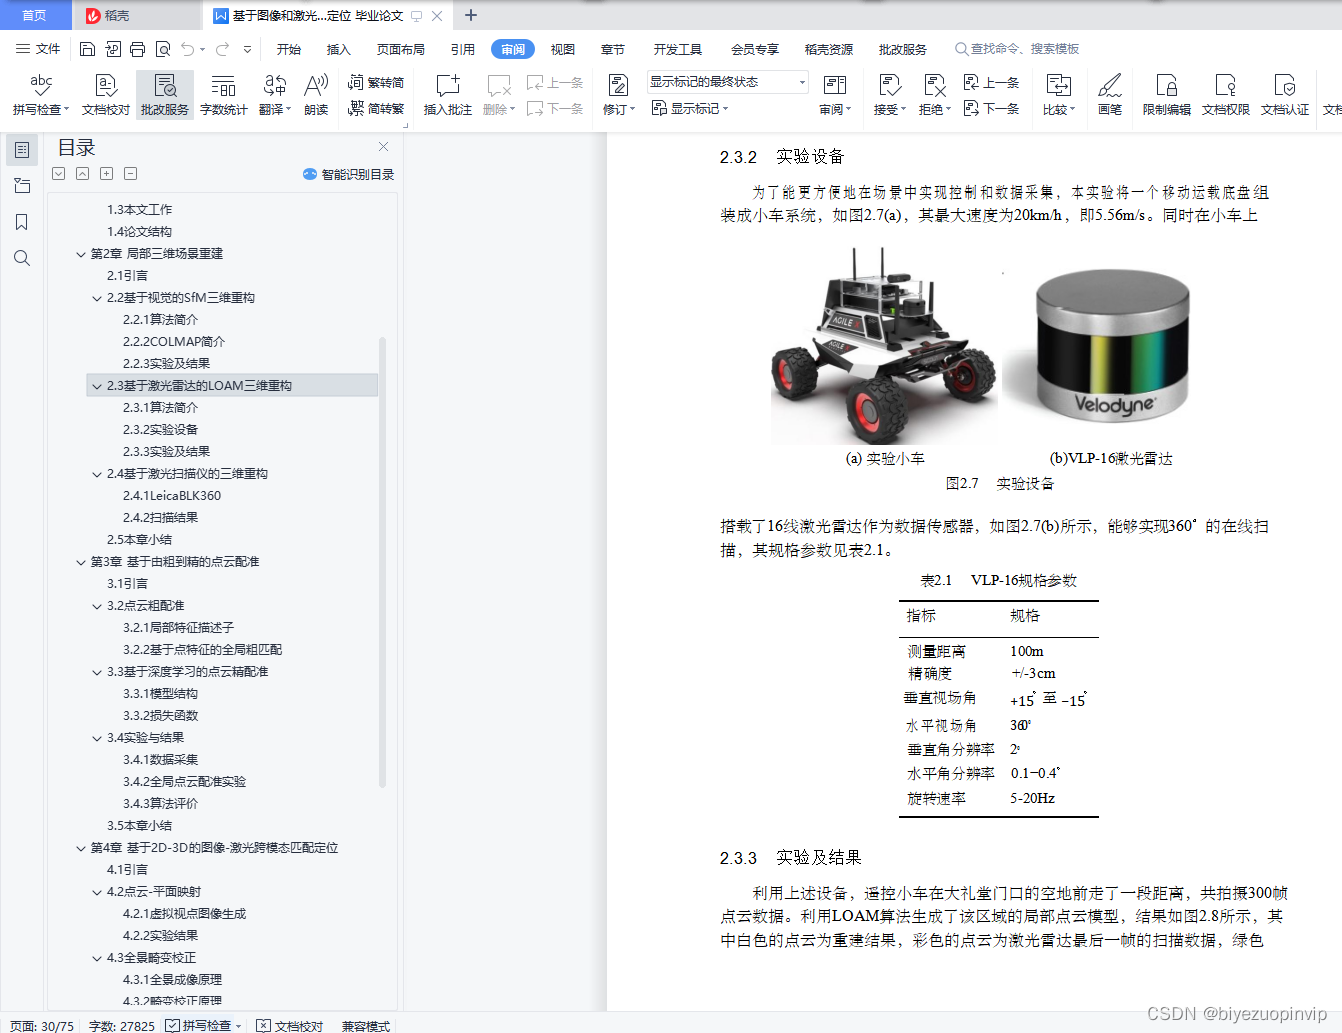Click the Undo arrow icon

pos(188,49)
